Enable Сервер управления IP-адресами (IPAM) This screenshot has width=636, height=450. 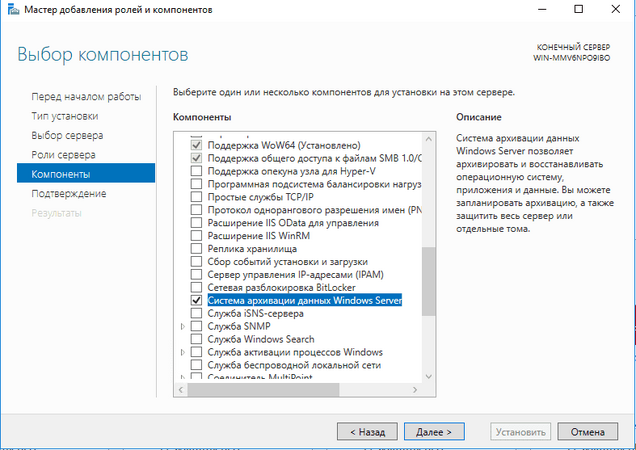click(196, 275)
